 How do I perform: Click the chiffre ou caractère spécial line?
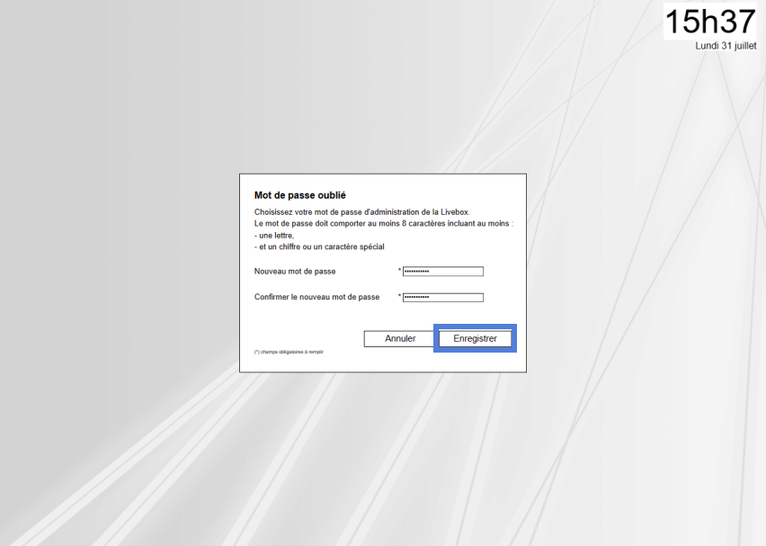point(320,247)
